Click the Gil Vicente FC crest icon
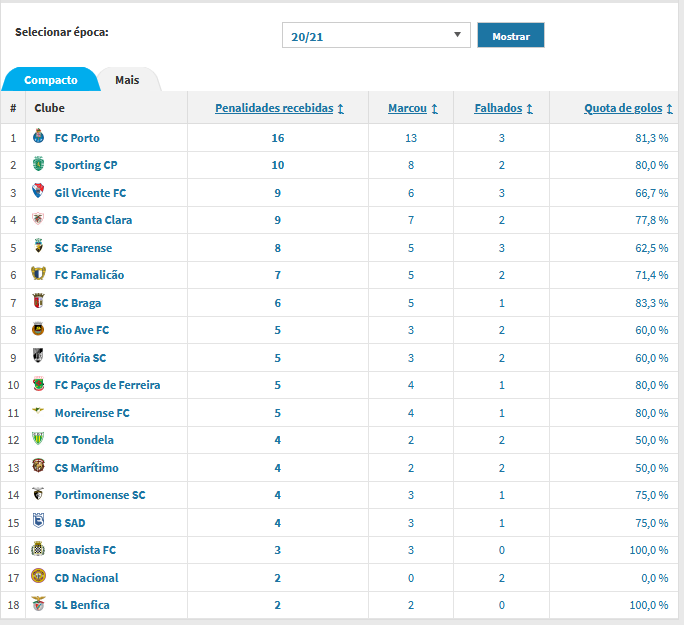684x625 pixels. (x=38, y=191)
